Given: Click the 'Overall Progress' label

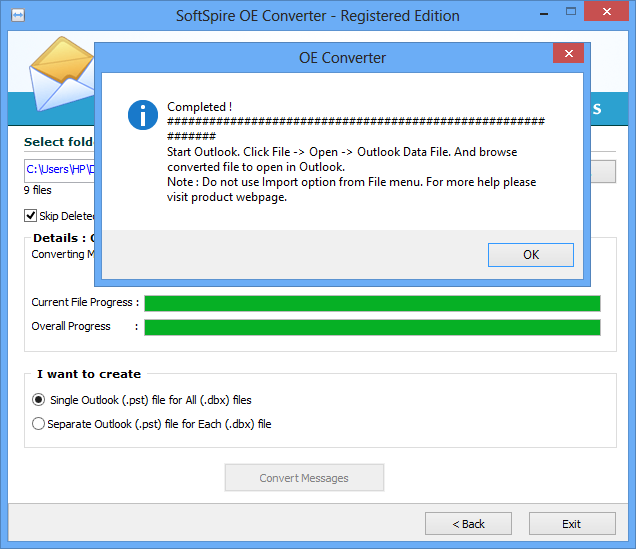Looking at the screenshot, I should (71, 326).
